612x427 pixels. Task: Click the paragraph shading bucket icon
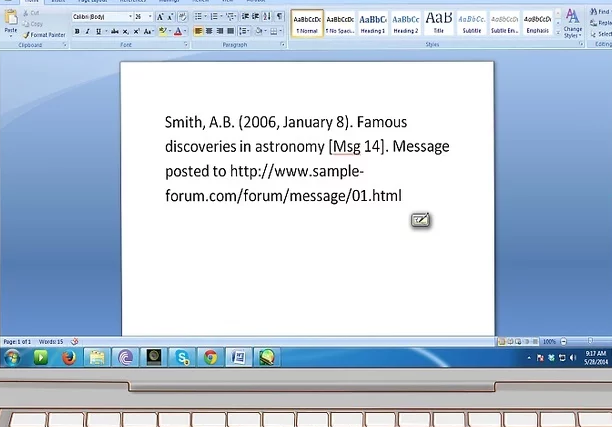pyautogui.click(x=258, y=31)
